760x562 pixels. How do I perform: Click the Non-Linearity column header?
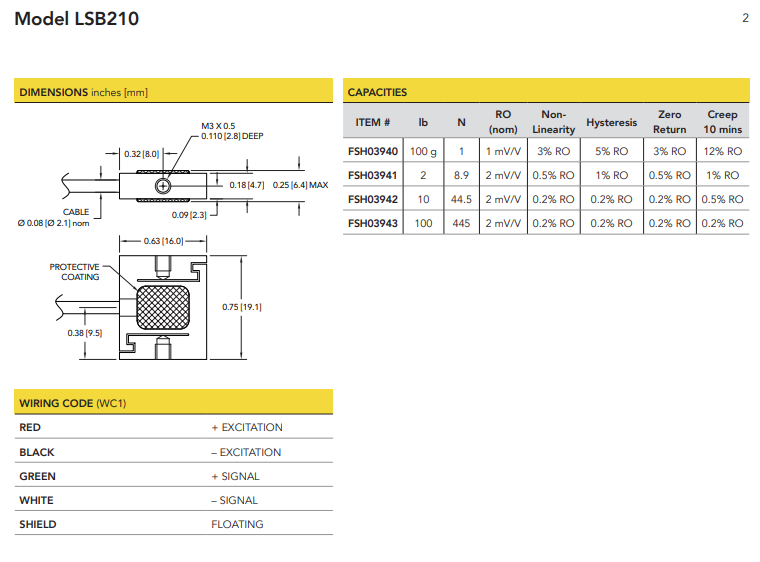point(553,122)
